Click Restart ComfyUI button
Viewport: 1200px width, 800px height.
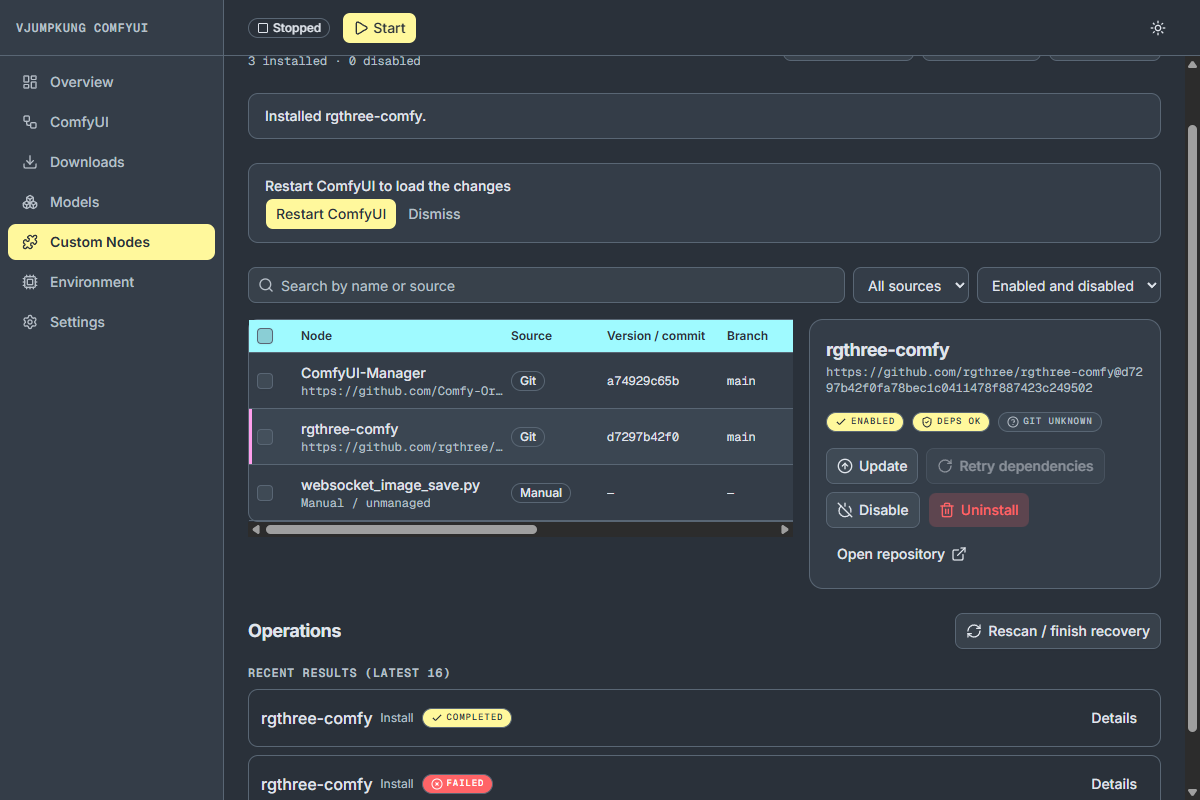(x=330, y=214)
